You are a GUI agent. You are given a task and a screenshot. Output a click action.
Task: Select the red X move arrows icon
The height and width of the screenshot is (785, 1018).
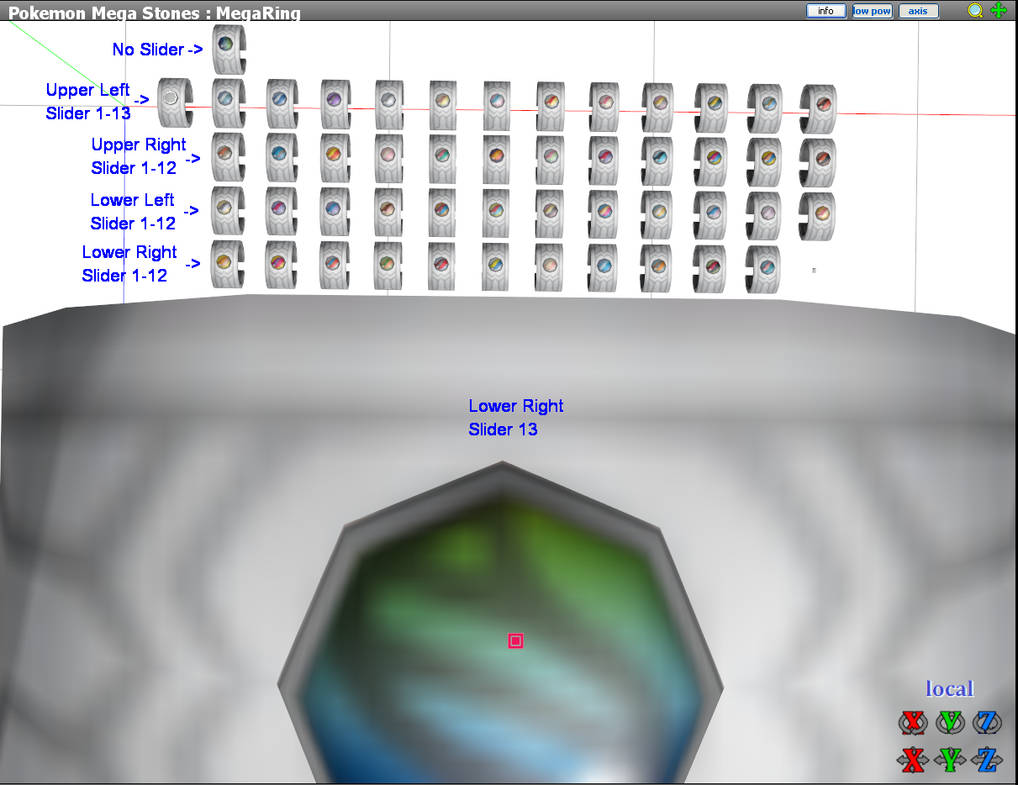(x=913, y=760)
